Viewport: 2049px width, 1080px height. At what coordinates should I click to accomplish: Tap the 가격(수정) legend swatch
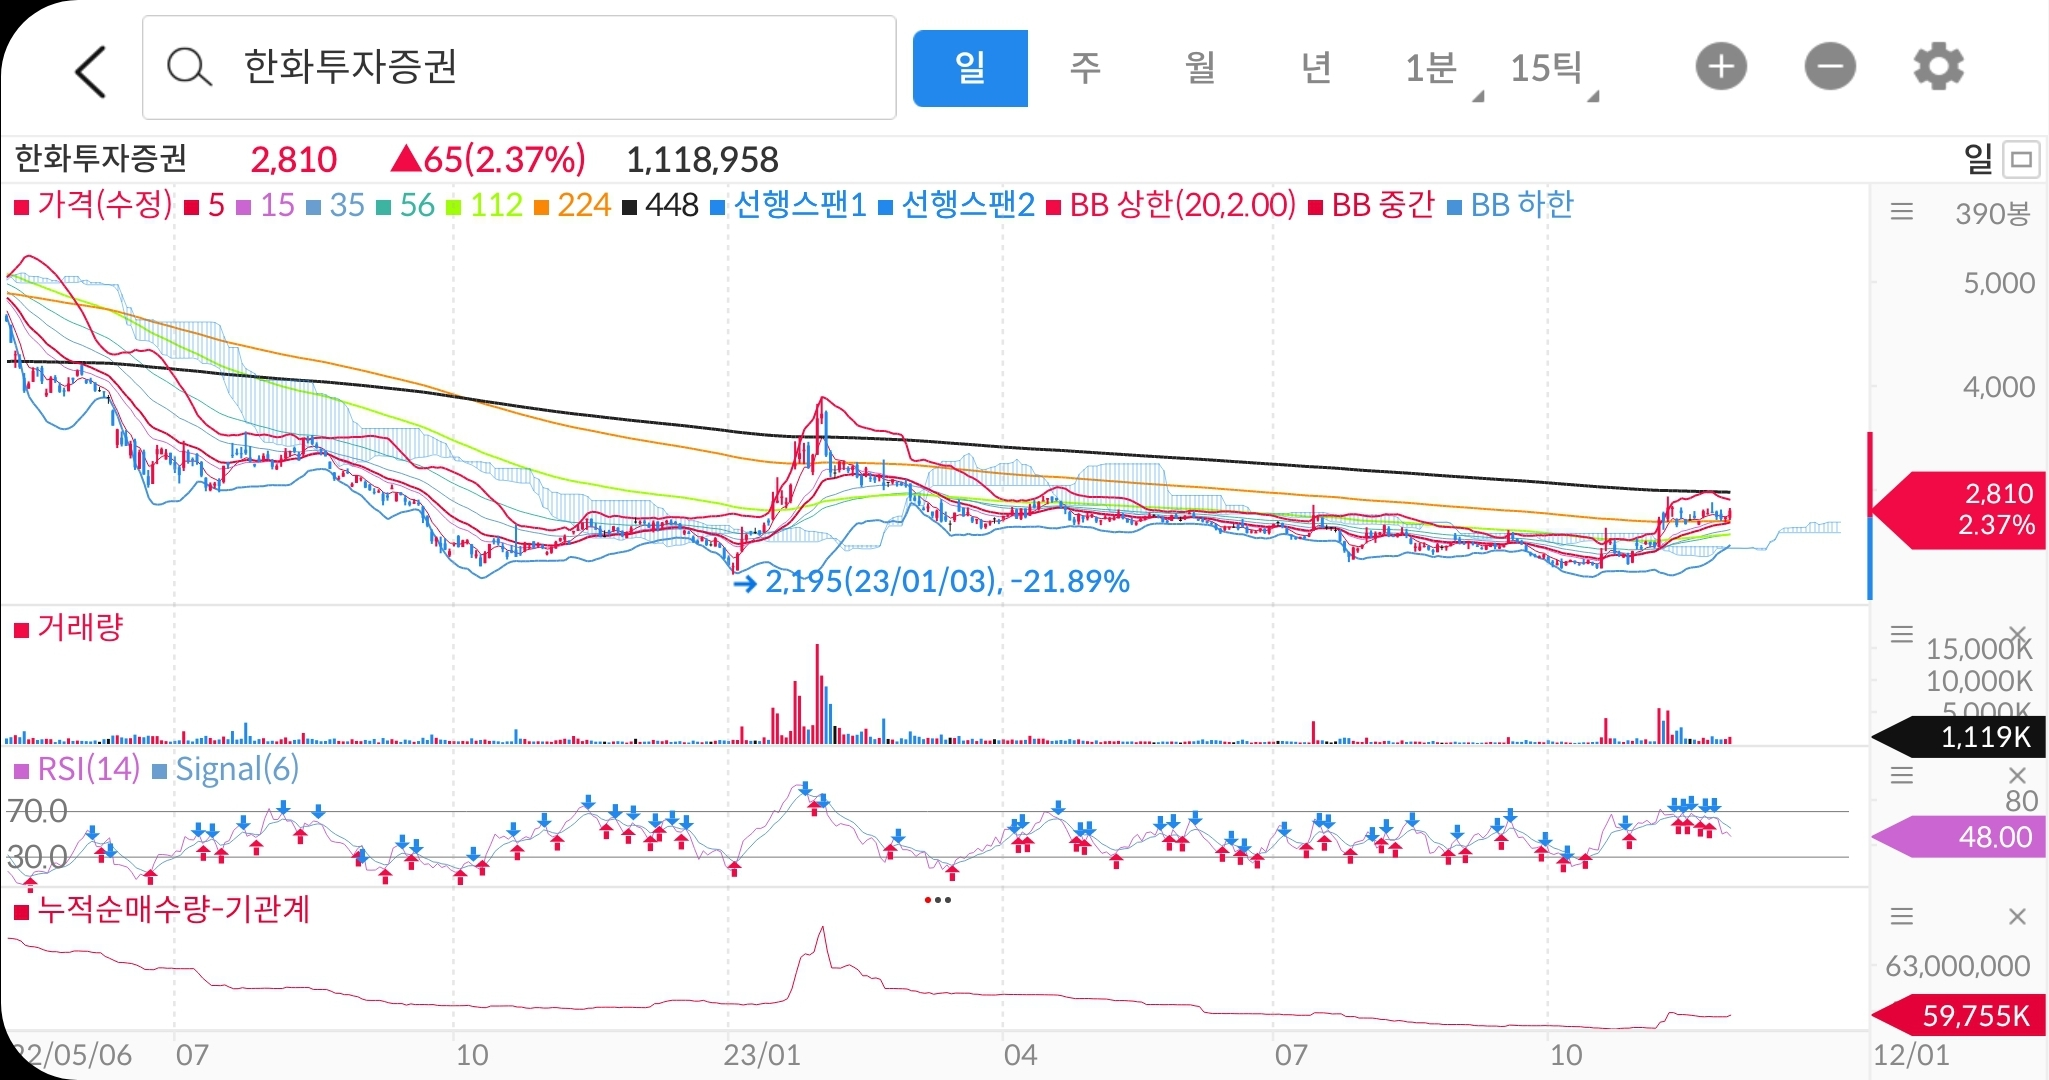[21, 207]
